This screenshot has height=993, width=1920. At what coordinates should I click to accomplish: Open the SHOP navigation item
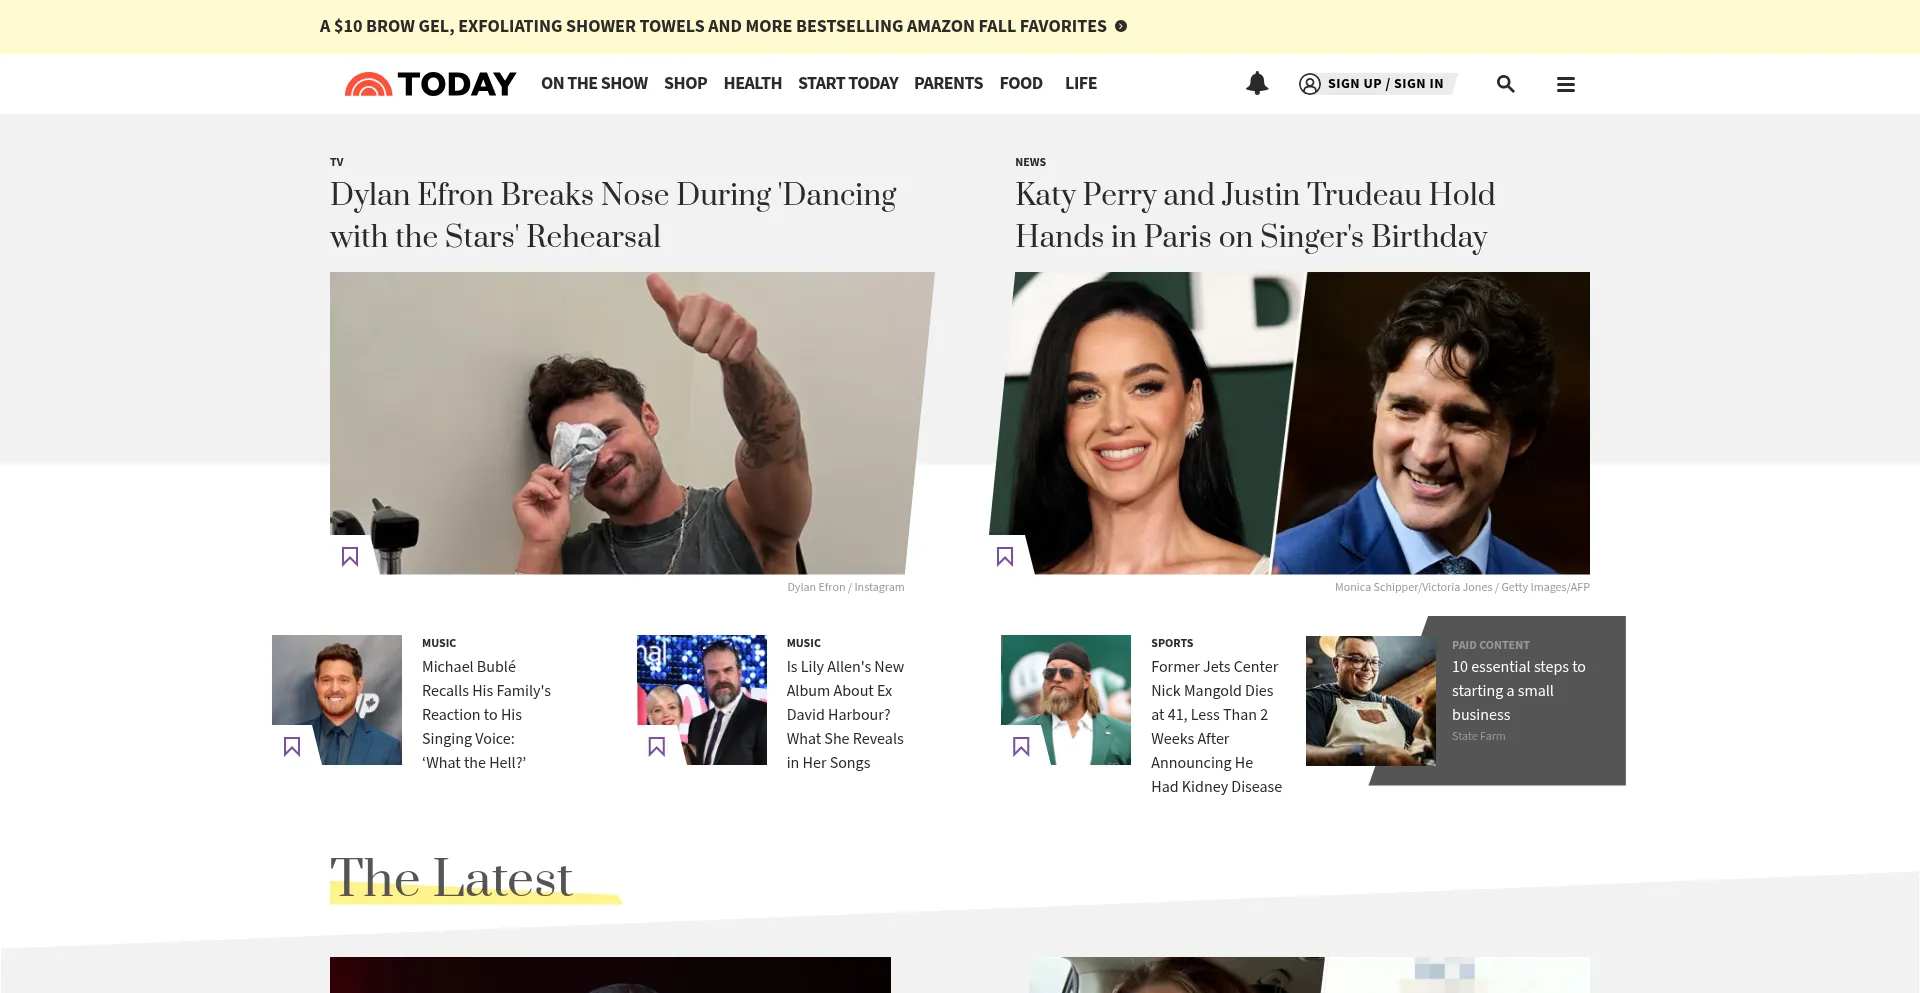click(x=685, y=84)
